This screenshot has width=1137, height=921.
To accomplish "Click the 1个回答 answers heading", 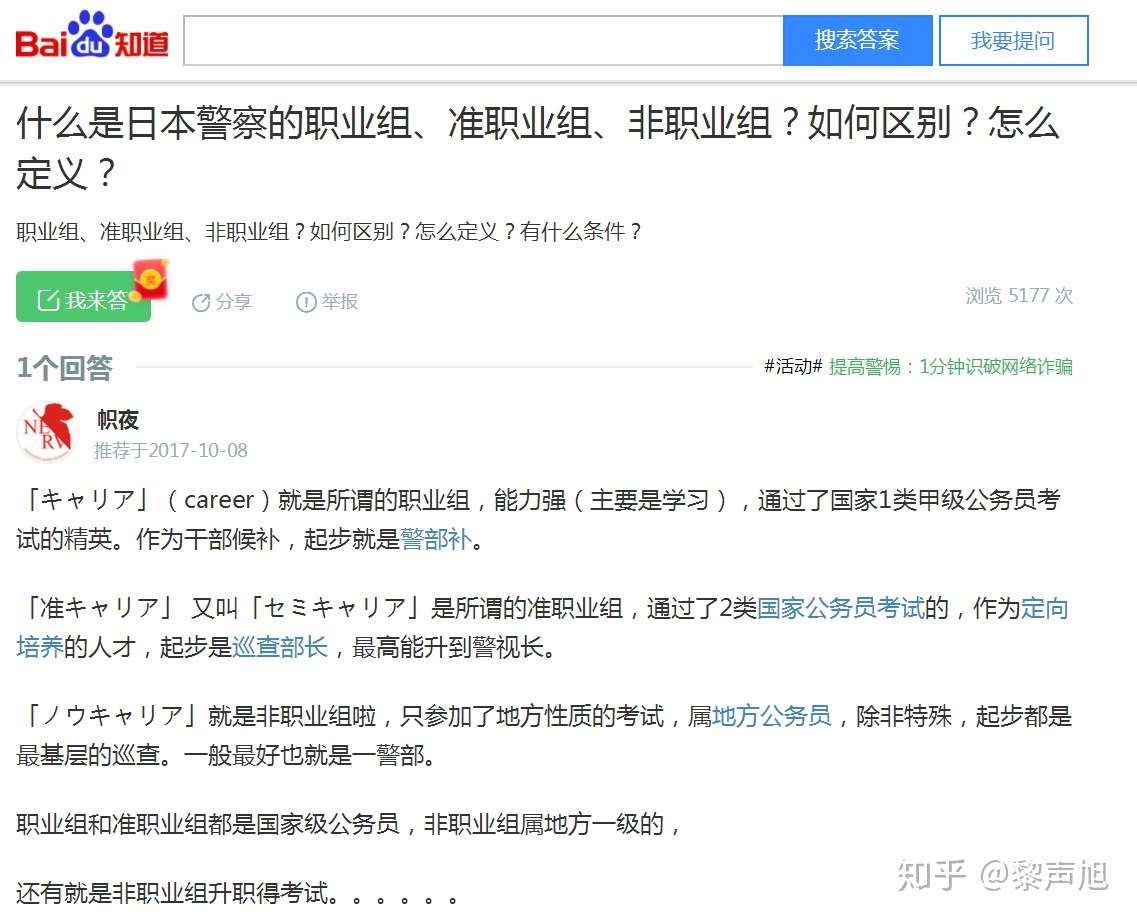I will 65,368.
